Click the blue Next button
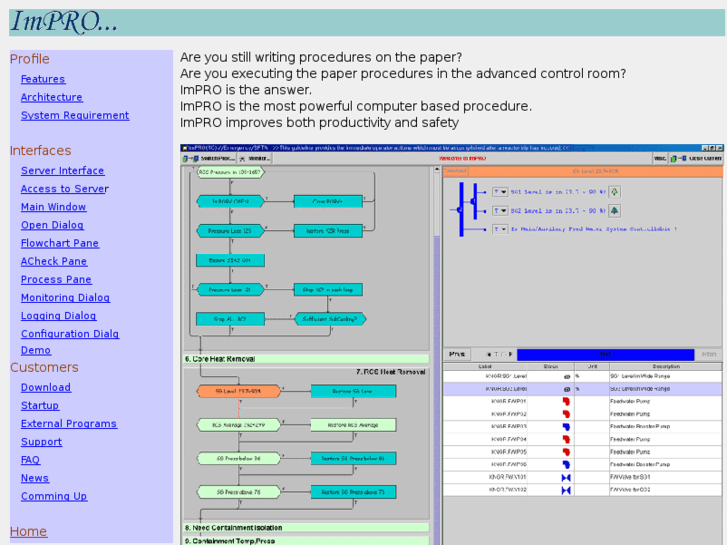This screenshot has height=545, width=727. pyautogui.click(x=606, y=354)
